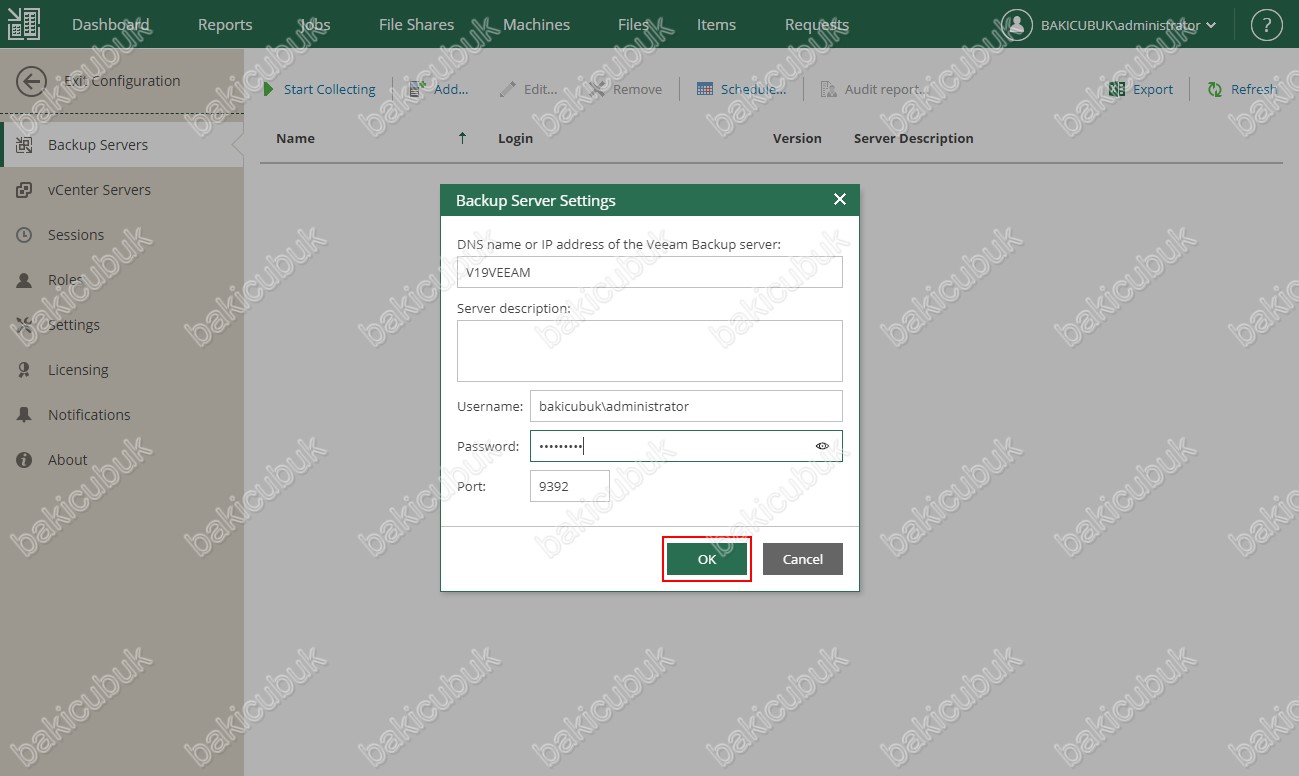Click the Exit Configuration back arrow icon
Screen dimensions: 1299x776
32,82
